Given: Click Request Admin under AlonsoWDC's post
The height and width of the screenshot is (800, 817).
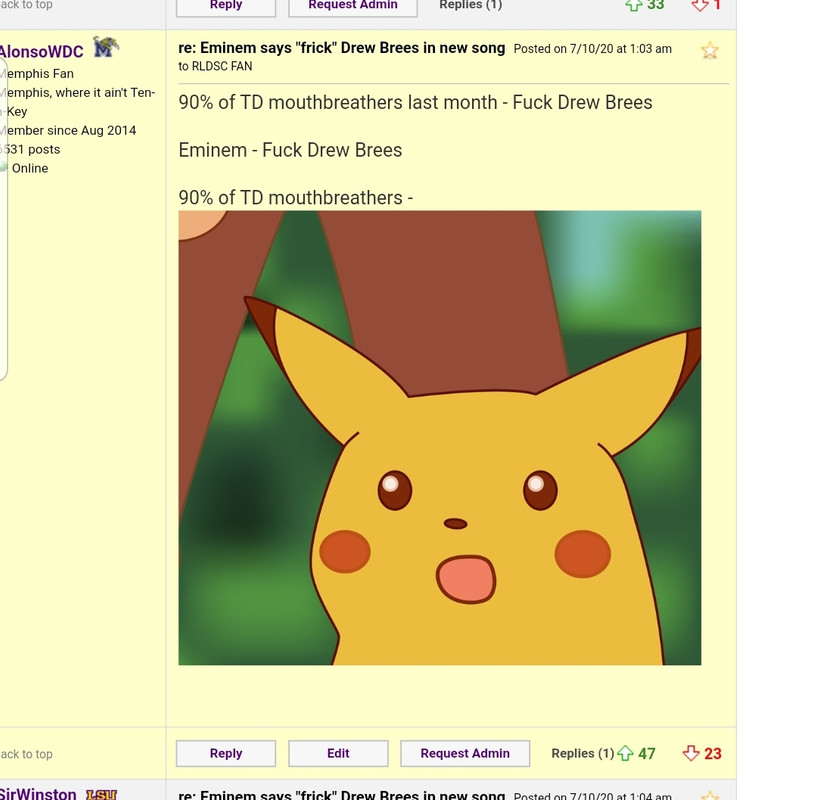Looking at the screenshot, I should point(465,753).
